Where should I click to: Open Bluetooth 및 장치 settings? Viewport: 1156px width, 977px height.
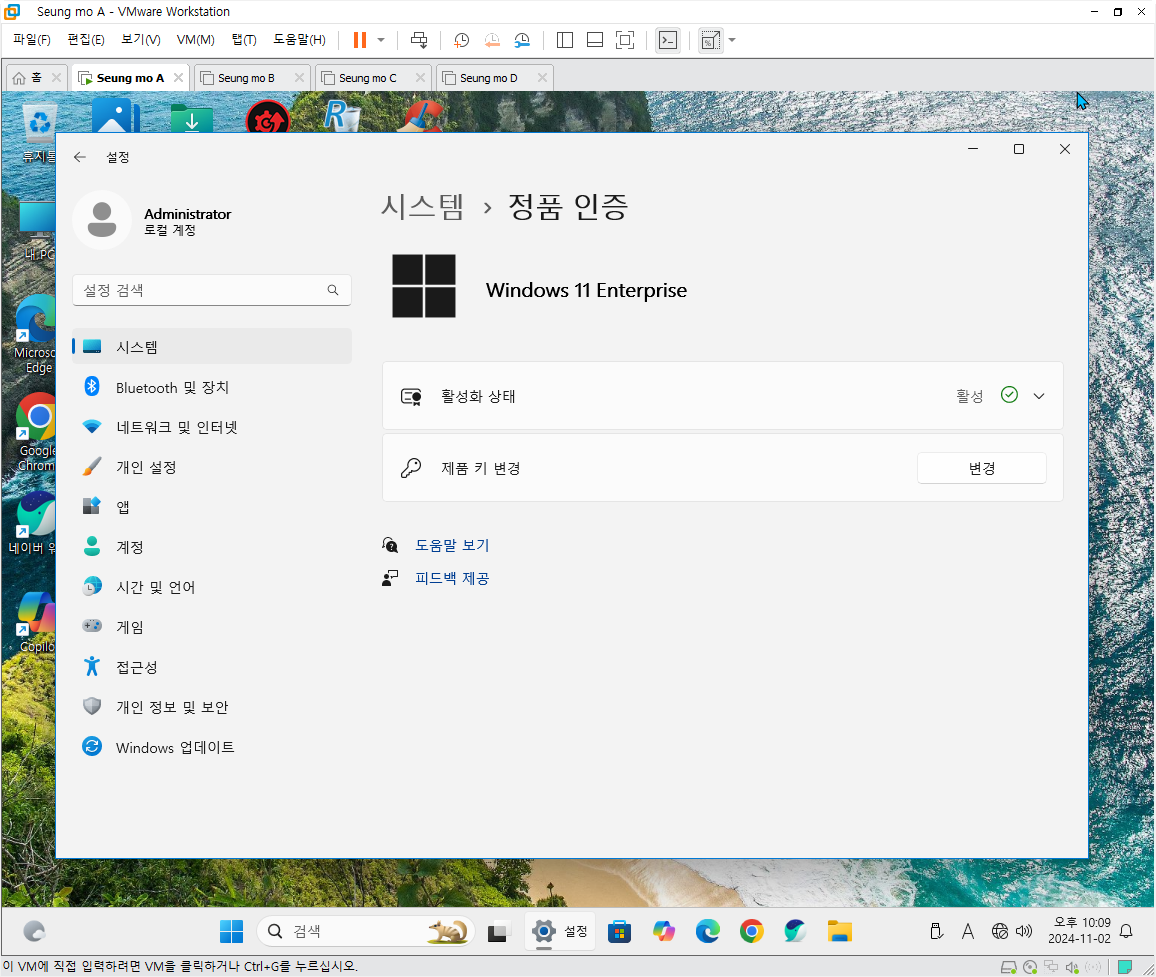pos(212,387)
